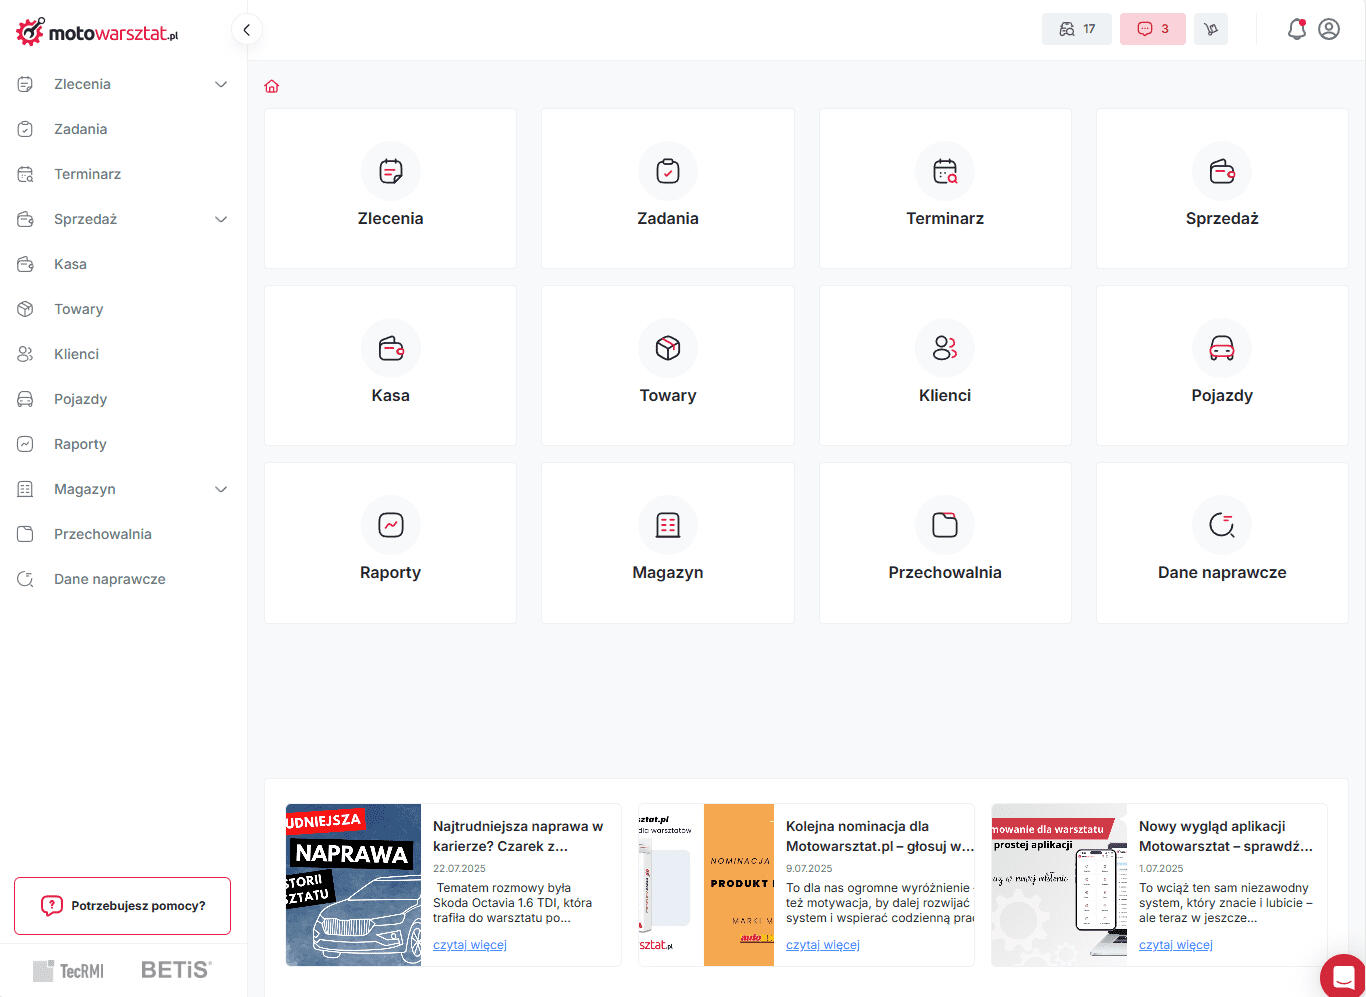Click the Potrzebujesz pomocy? button

[122, 906]
